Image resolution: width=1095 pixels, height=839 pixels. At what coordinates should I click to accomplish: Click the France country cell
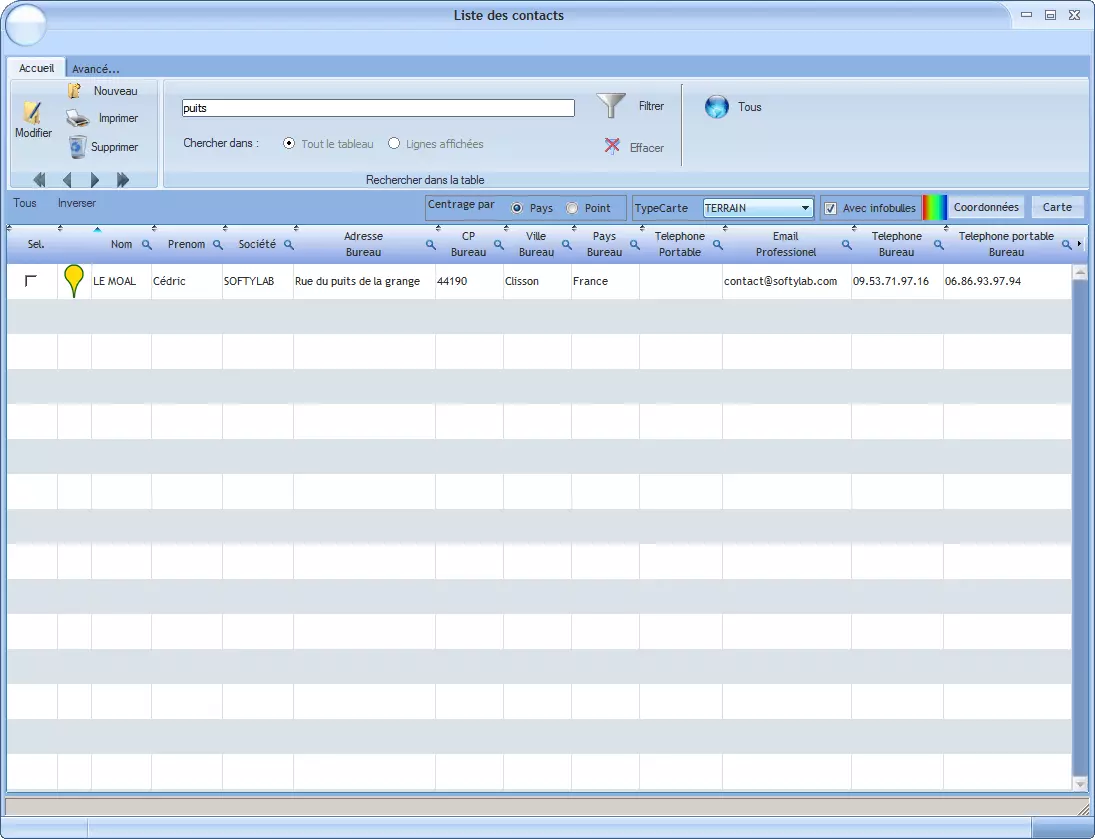[605, 281]
